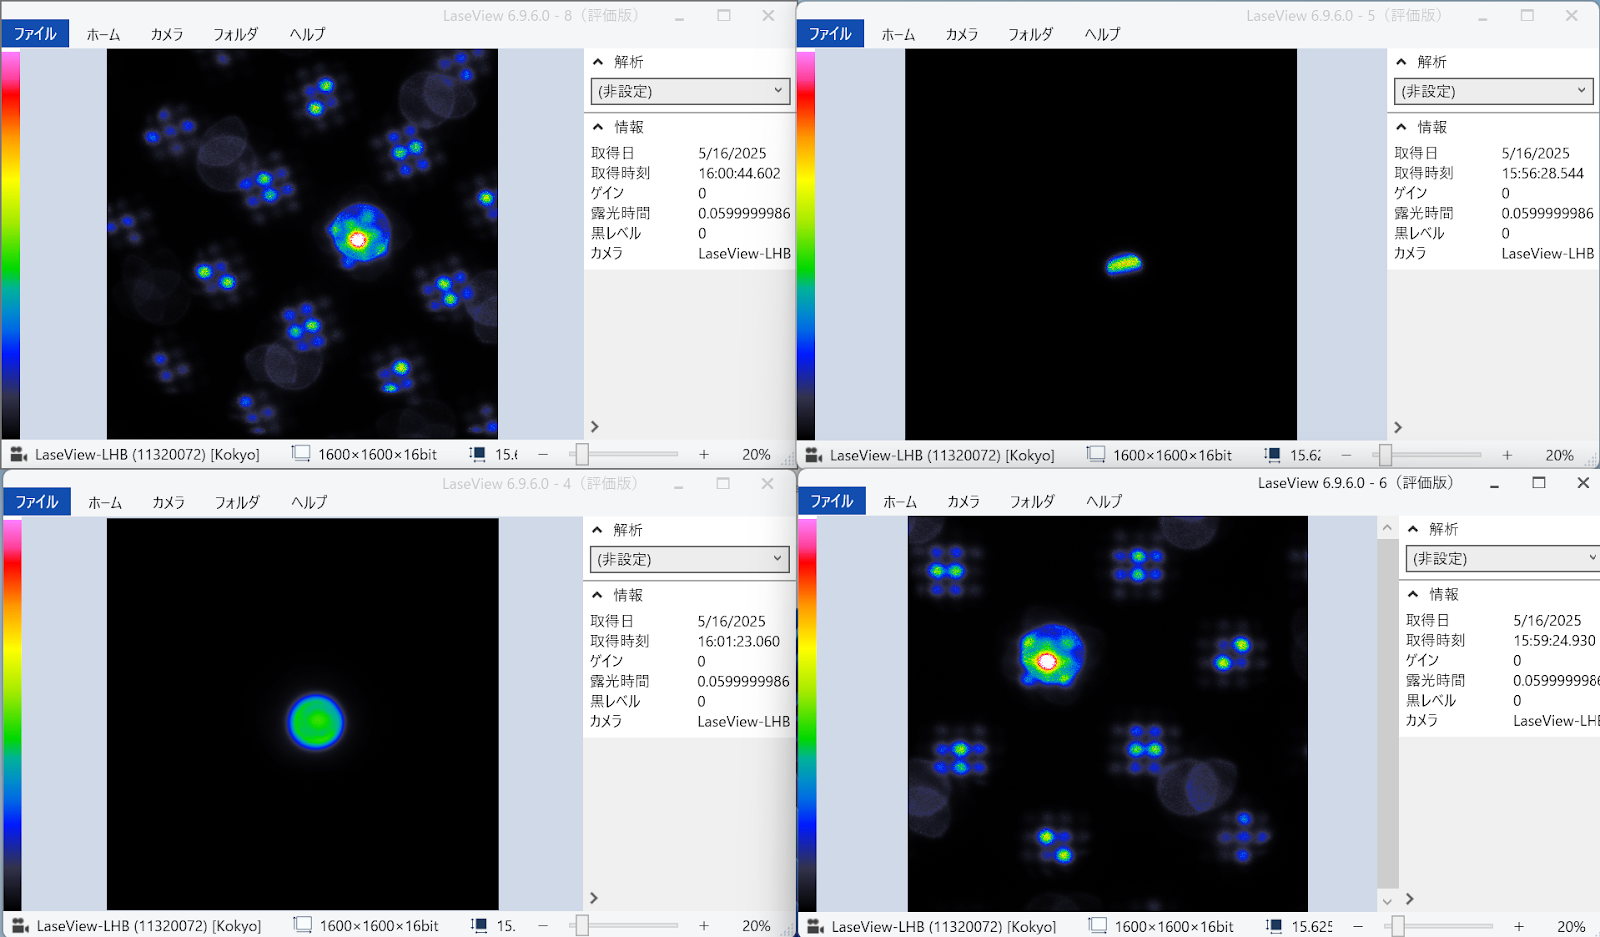Click the small elongated beam in window 5 image
Screen dimensions: 1600x937
pos(1124,264)
